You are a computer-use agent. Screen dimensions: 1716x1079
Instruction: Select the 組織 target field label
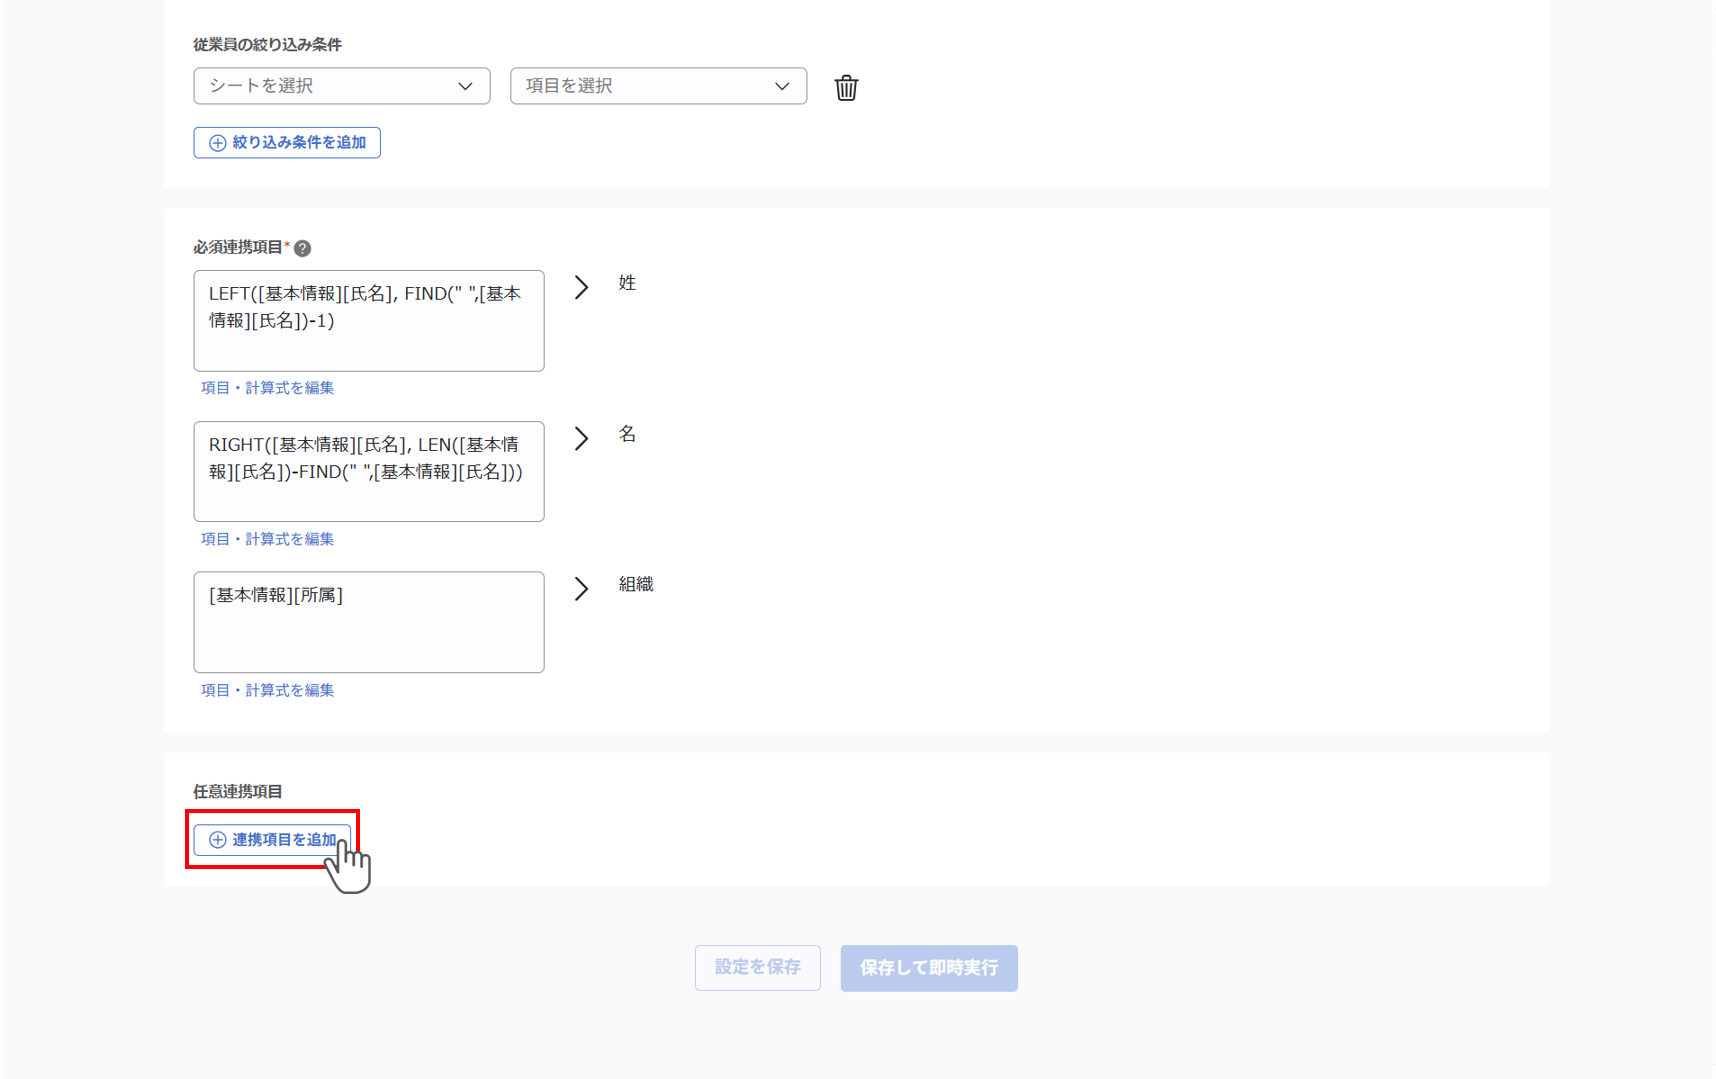pyautogui.click(x=635, y=585)
